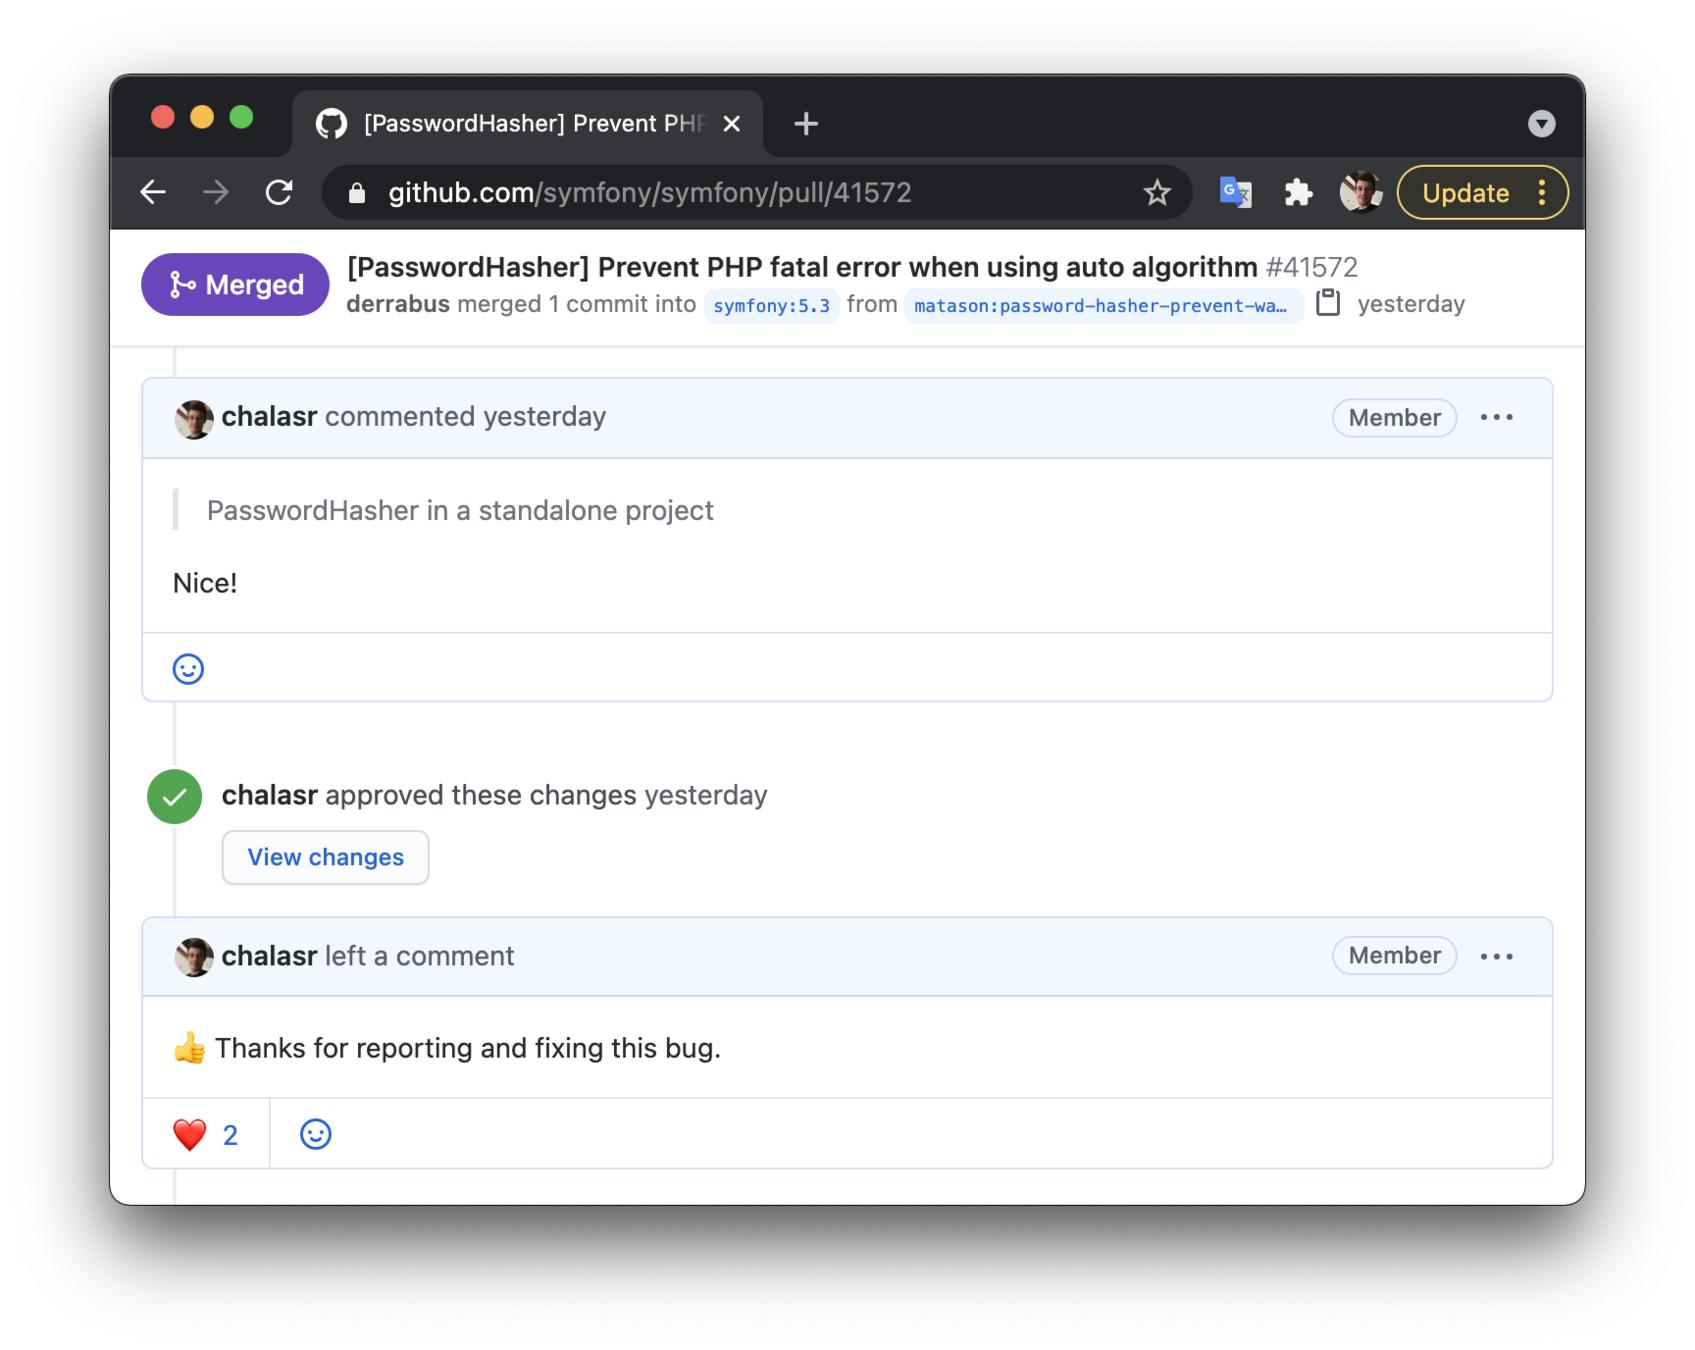The width and height of the screenshot is (1695, 1350).
Task: Close the PasswordHasher tab
Action: tap(732, 123)
